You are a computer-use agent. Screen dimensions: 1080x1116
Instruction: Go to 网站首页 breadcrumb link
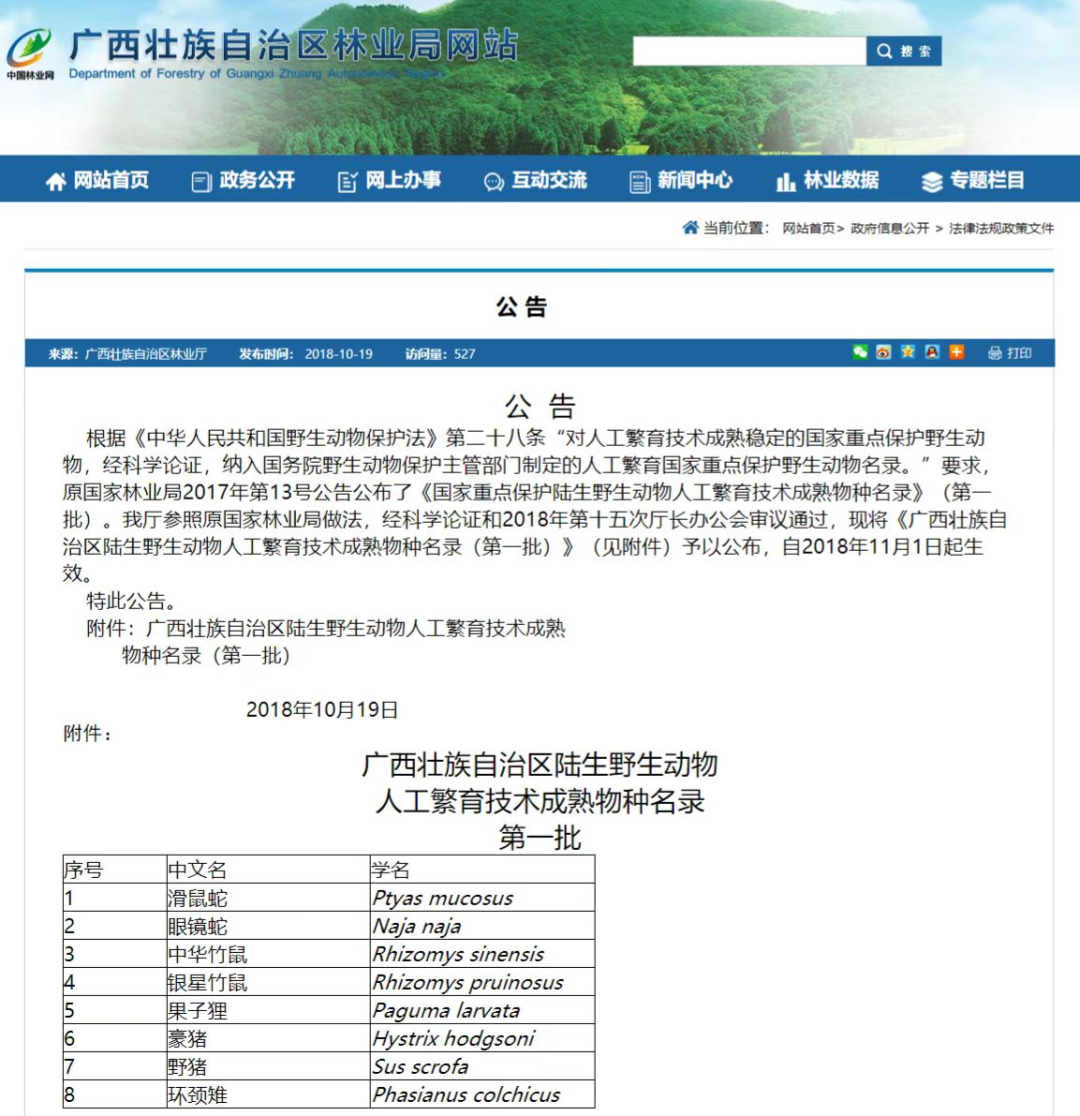808,228
